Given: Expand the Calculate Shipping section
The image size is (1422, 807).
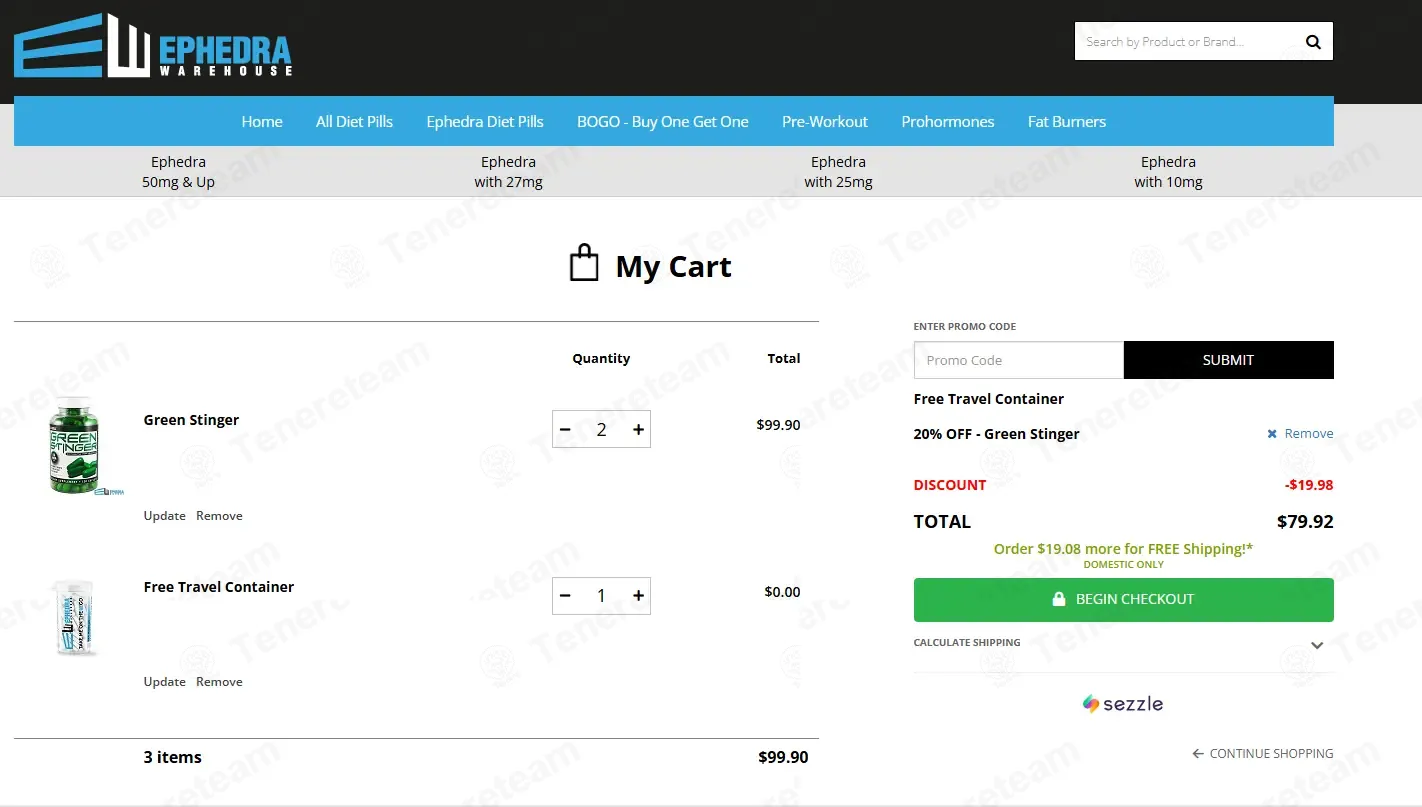Looking at the screenshot, I should tap(1316, 645).
